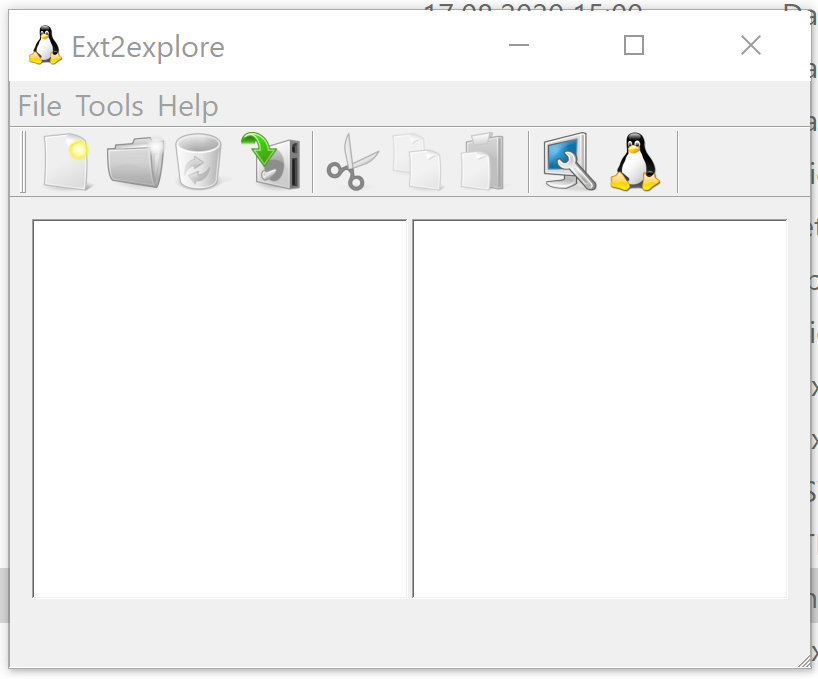This screenshot has height=679, width=818.
Task: Click the green arrow save-to-disk icon
Action: (x=269, y=161)
